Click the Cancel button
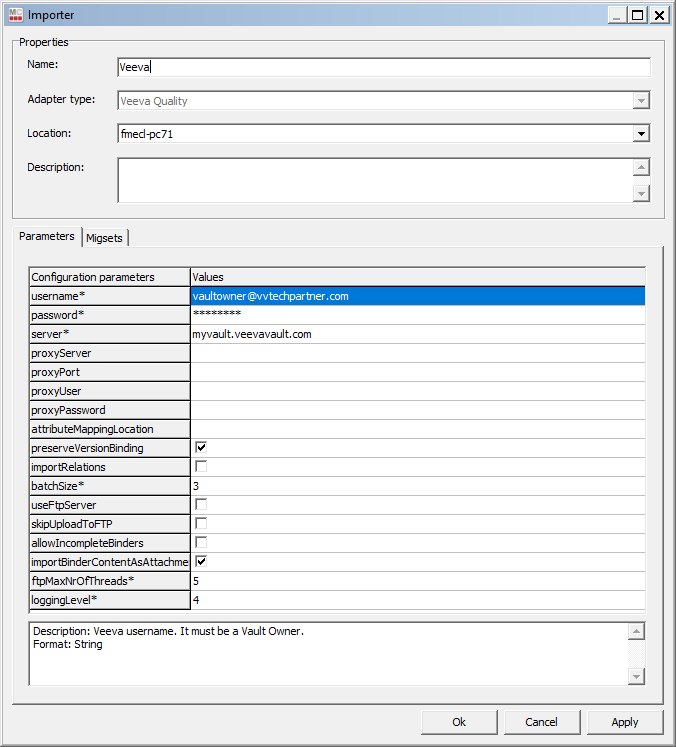Screen dimensions: 676x747 pos(541,722)
